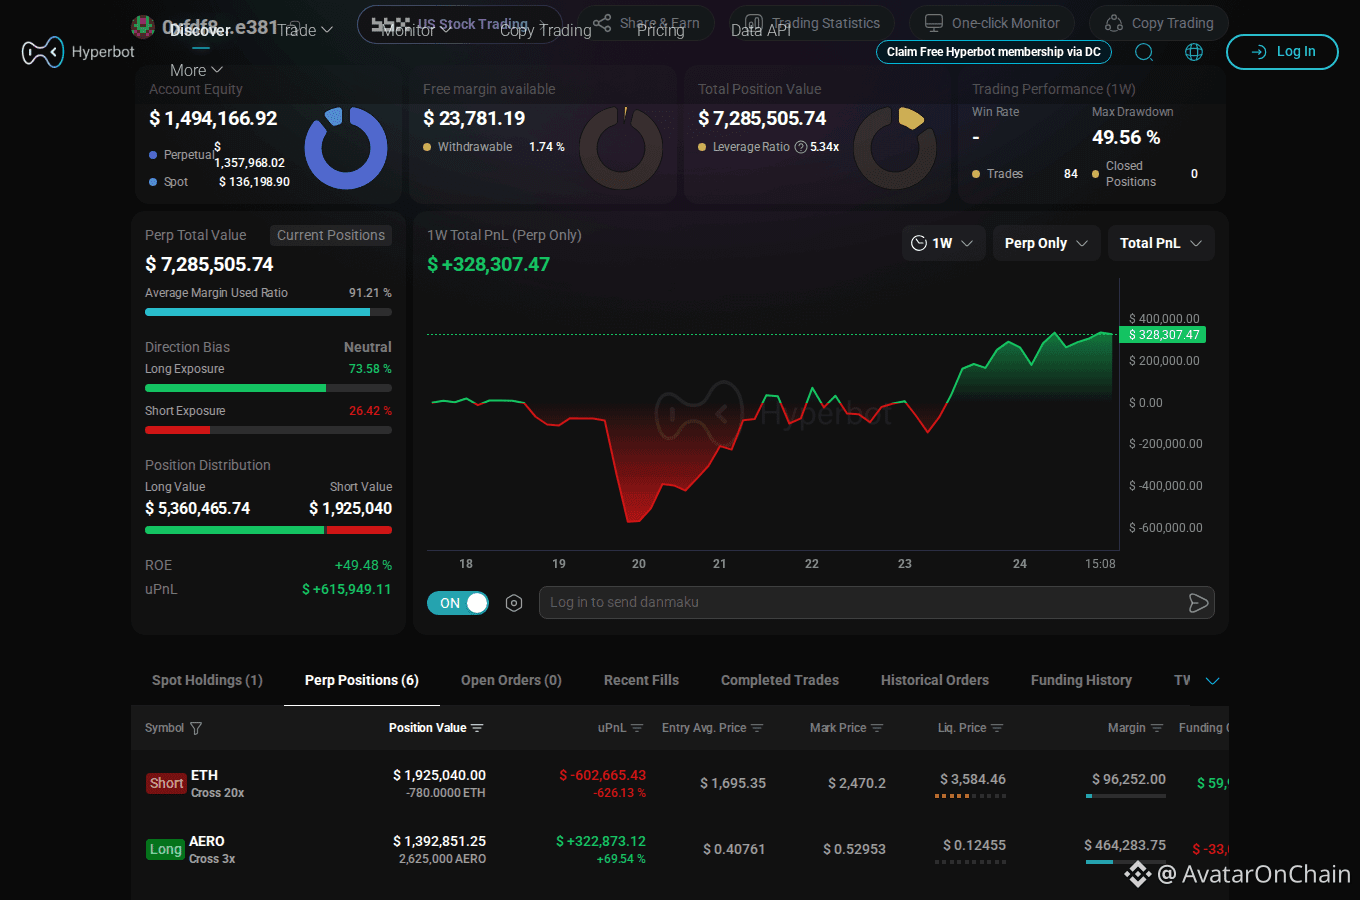Sort by Margin column
This screenshot has height=900, width=1360.
1157,728
